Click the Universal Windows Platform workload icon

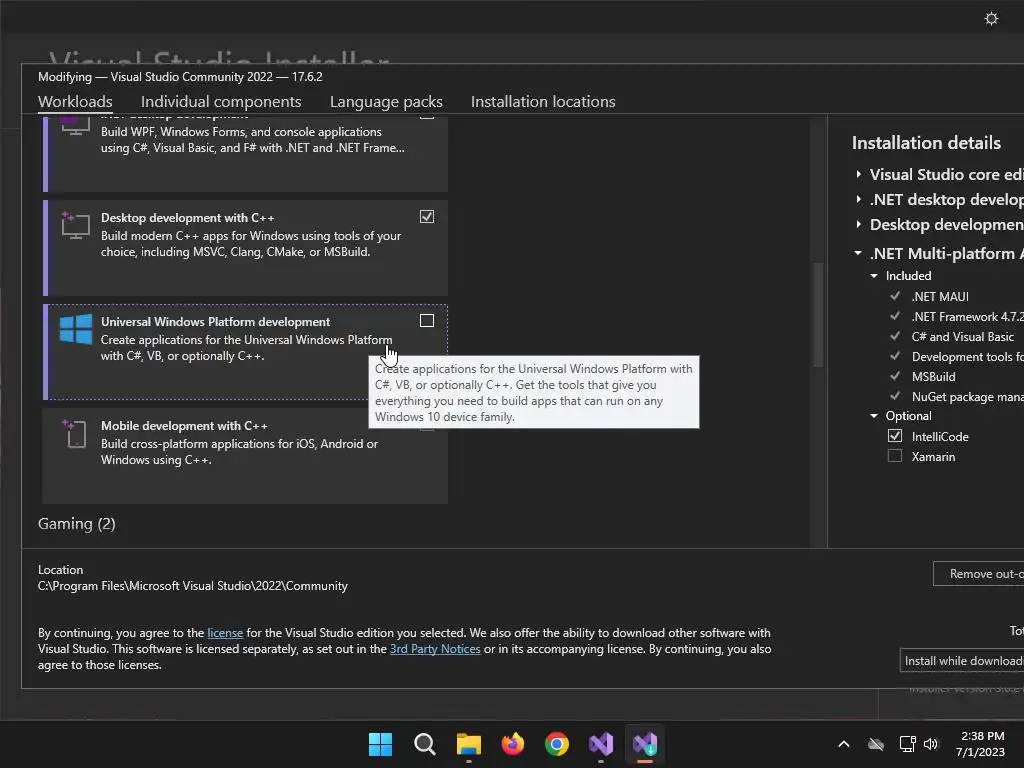click(x=76, y=328)
